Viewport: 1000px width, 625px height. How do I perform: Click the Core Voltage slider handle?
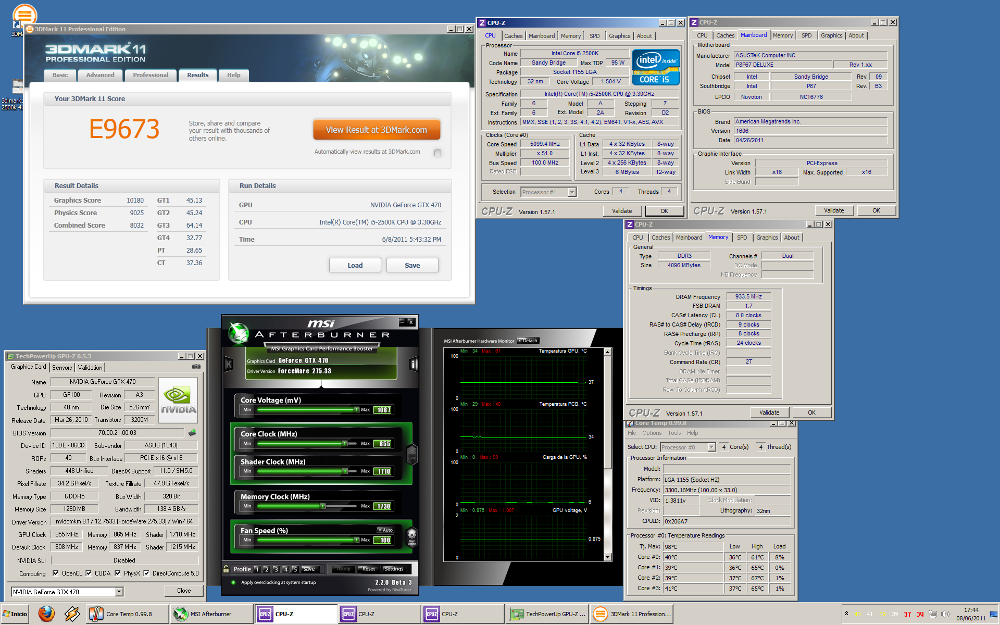pyautogui.click(x=356, y=409)
